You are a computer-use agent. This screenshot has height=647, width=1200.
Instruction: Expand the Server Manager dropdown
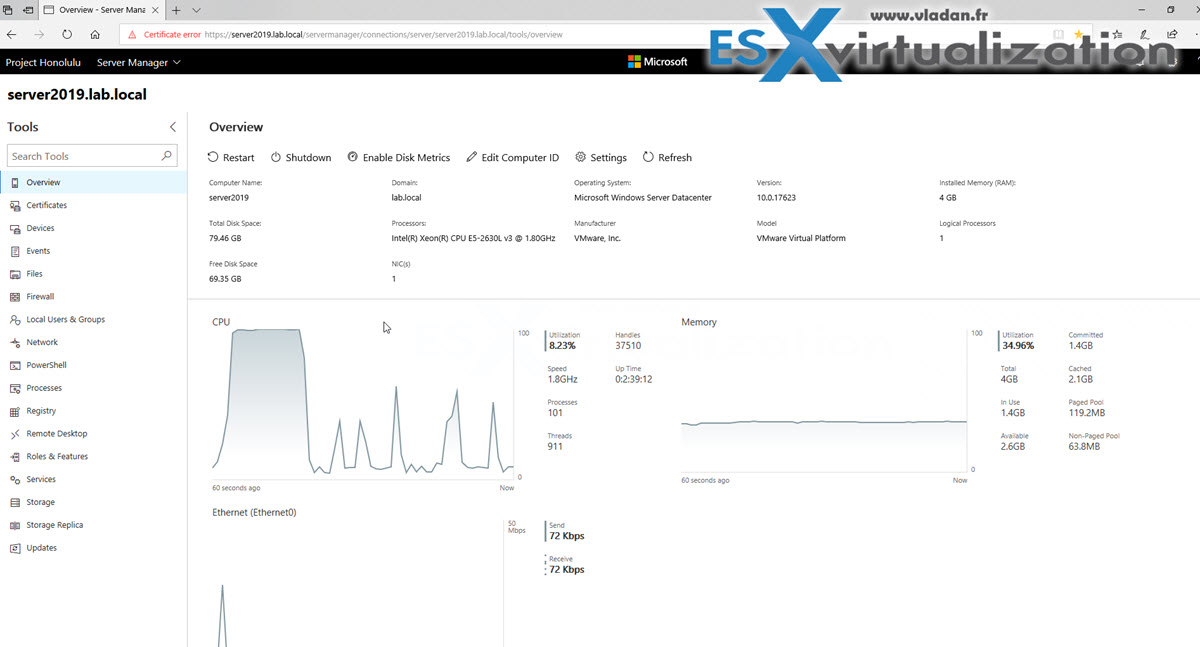click(139, 62)
